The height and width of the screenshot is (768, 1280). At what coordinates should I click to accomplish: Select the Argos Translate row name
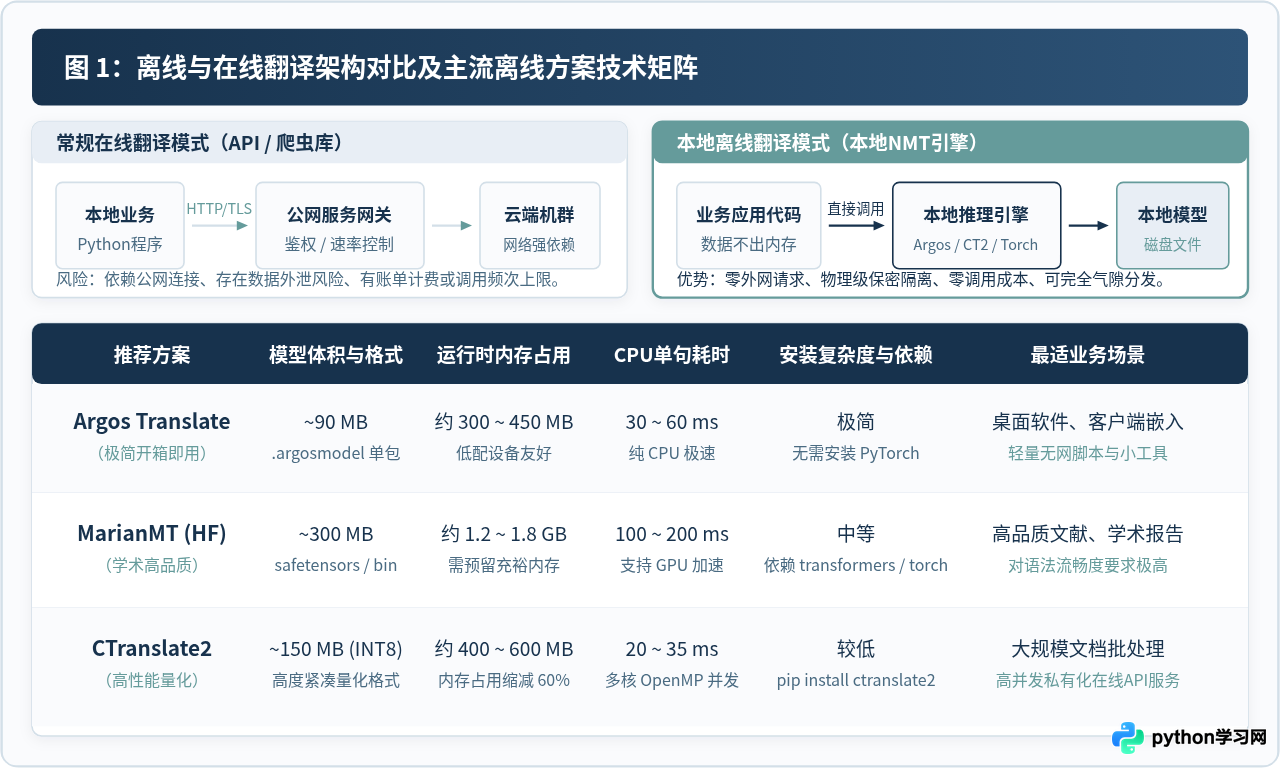[152, 421]
